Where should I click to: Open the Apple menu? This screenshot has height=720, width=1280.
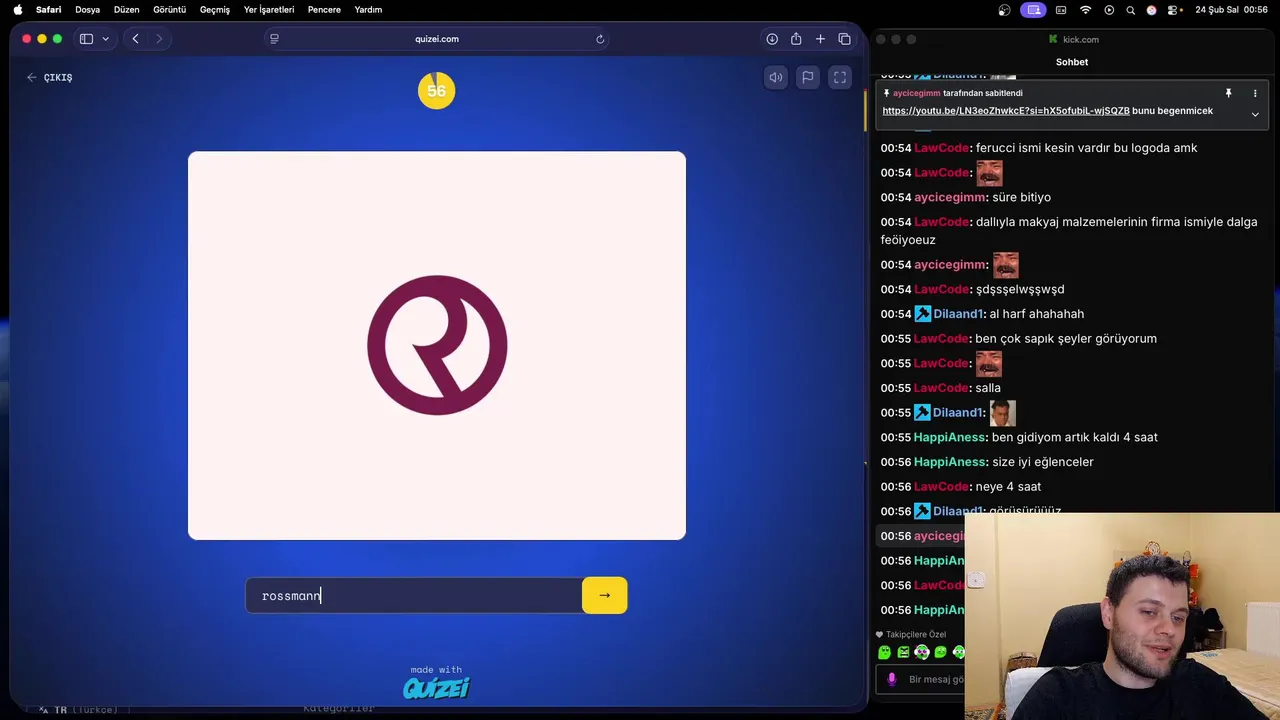(17, 9)
